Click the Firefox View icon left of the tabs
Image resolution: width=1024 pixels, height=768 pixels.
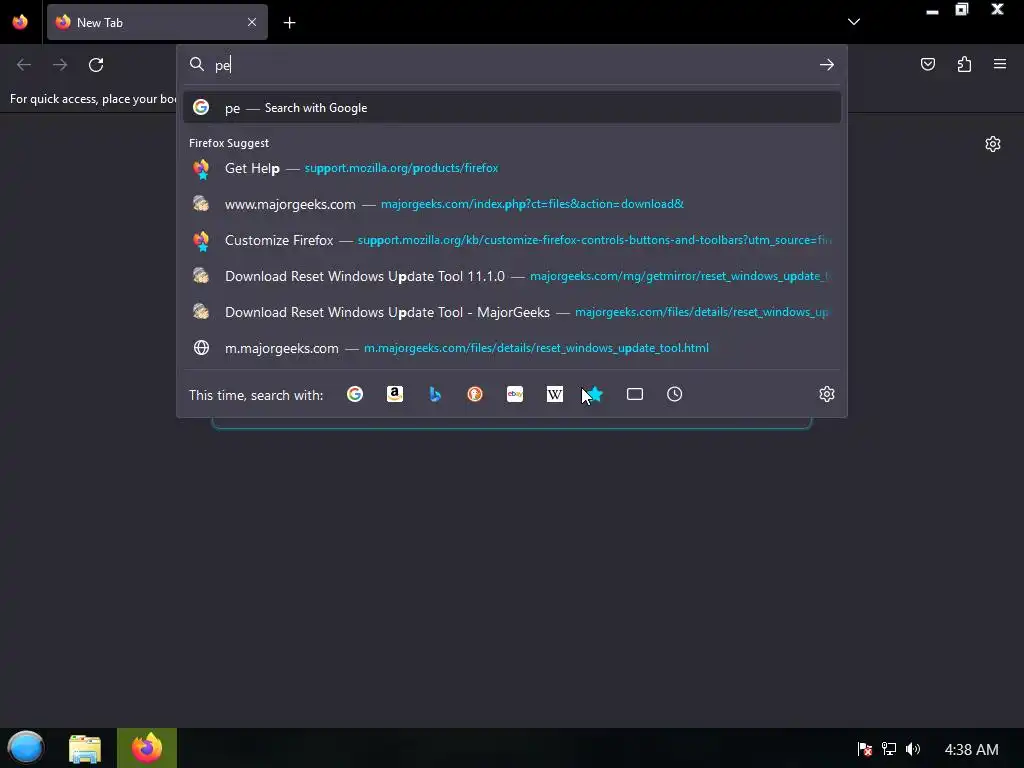pos(20,22)
